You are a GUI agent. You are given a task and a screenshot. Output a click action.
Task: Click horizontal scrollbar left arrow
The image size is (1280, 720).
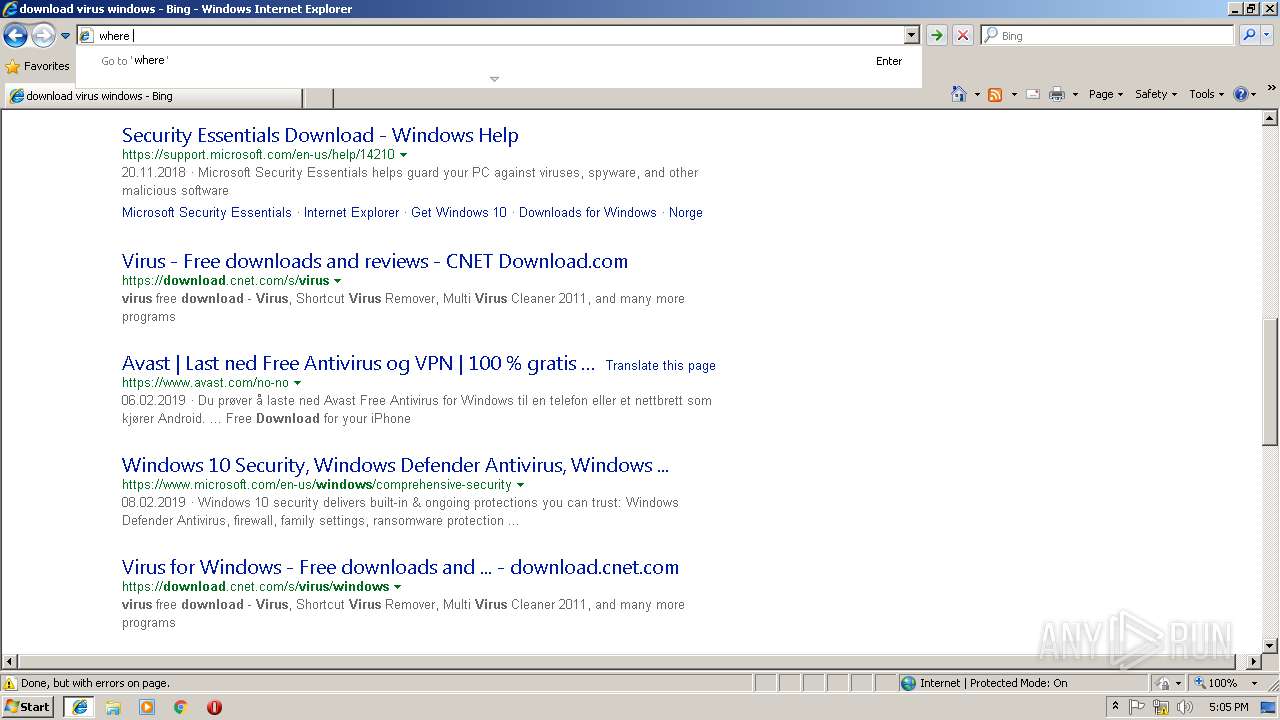coord(9,662)
